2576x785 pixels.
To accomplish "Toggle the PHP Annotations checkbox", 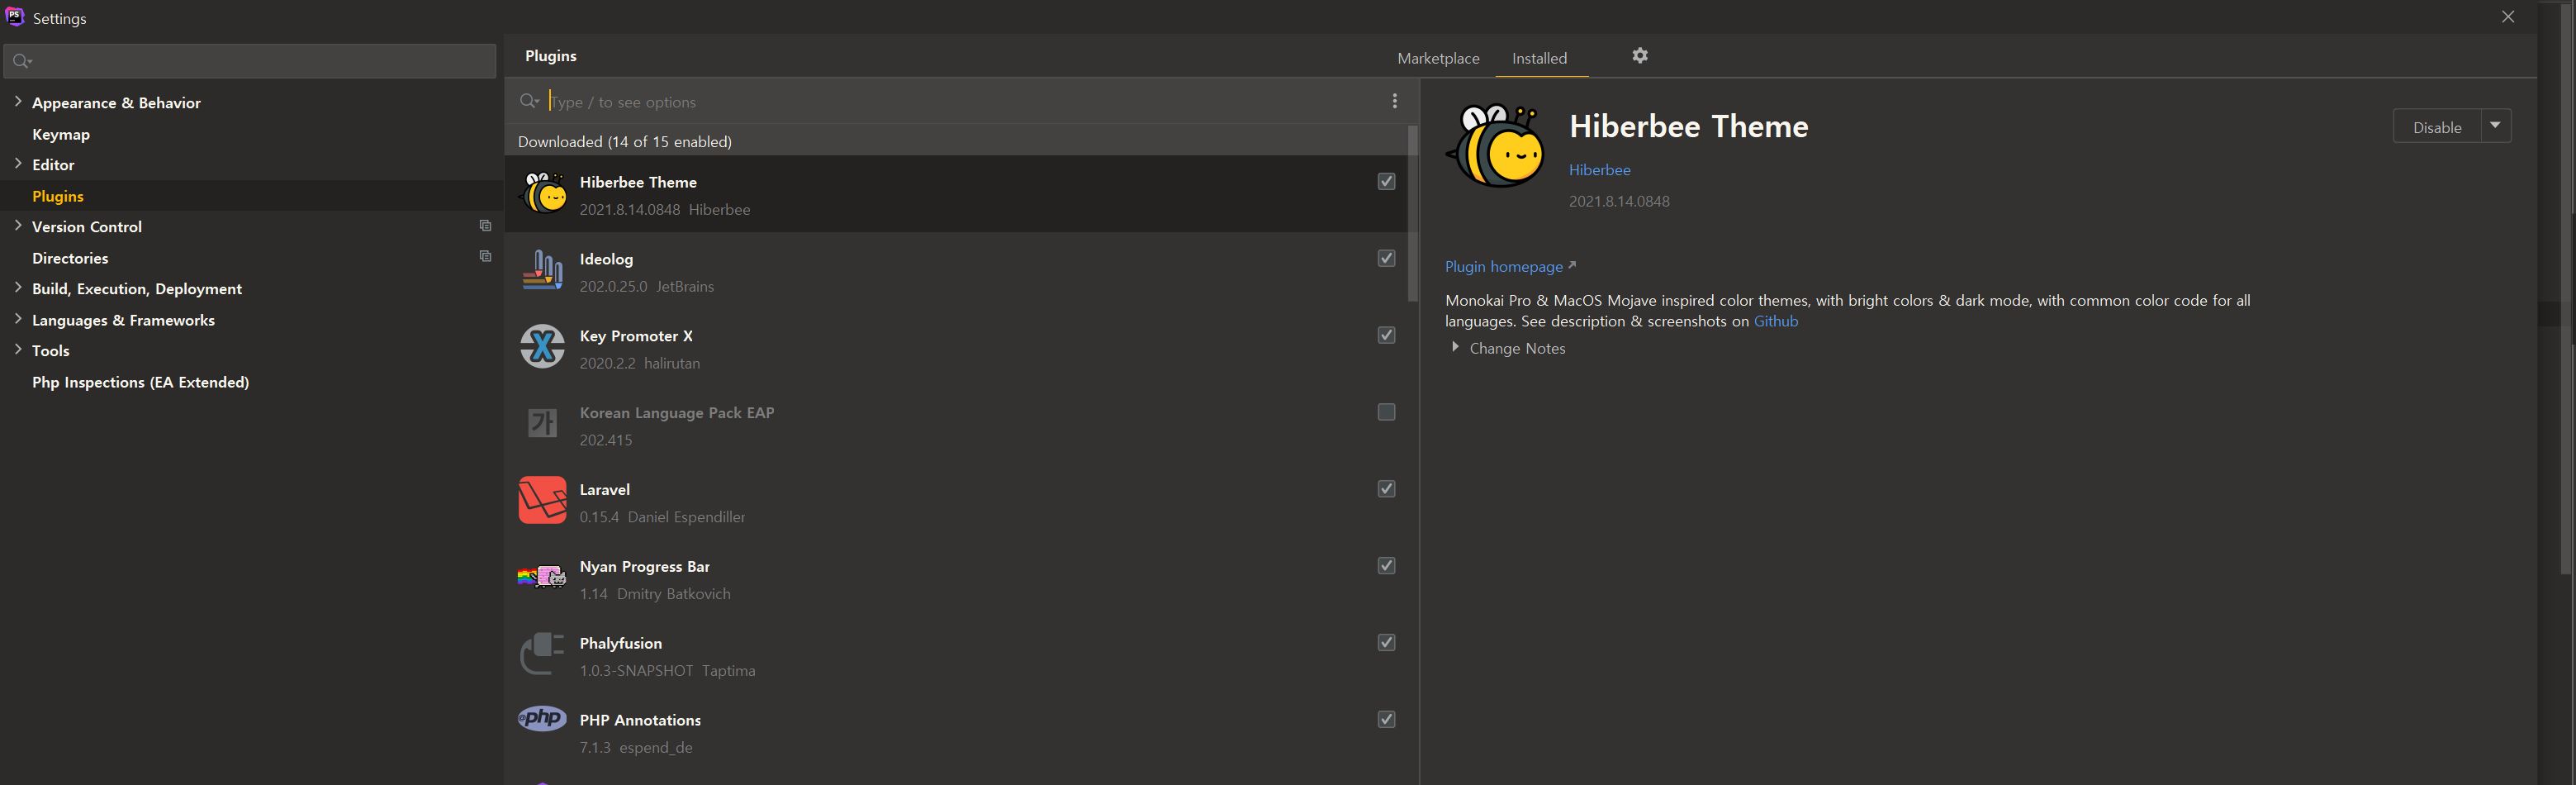I will (x=1386, y=719).
